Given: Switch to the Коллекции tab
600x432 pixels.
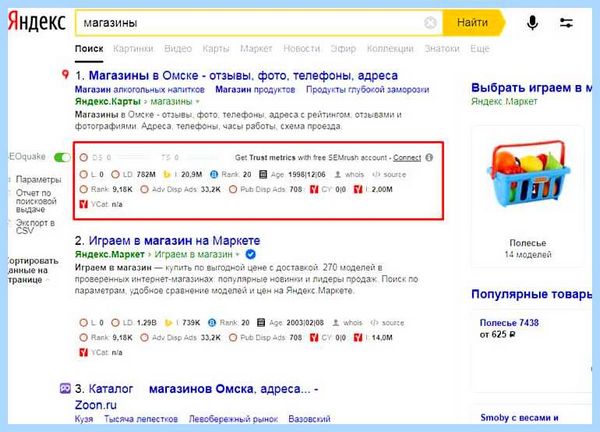Looking at the screenshot, I should pyautogui.click(x=390, y=49).
